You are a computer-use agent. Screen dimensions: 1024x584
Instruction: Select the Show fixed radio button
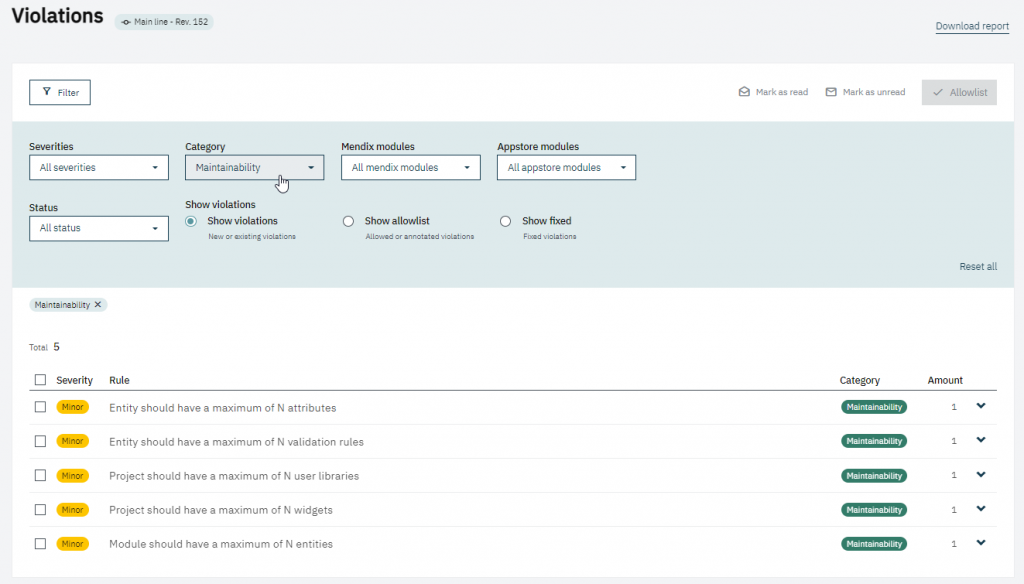[x=505, y=221]
